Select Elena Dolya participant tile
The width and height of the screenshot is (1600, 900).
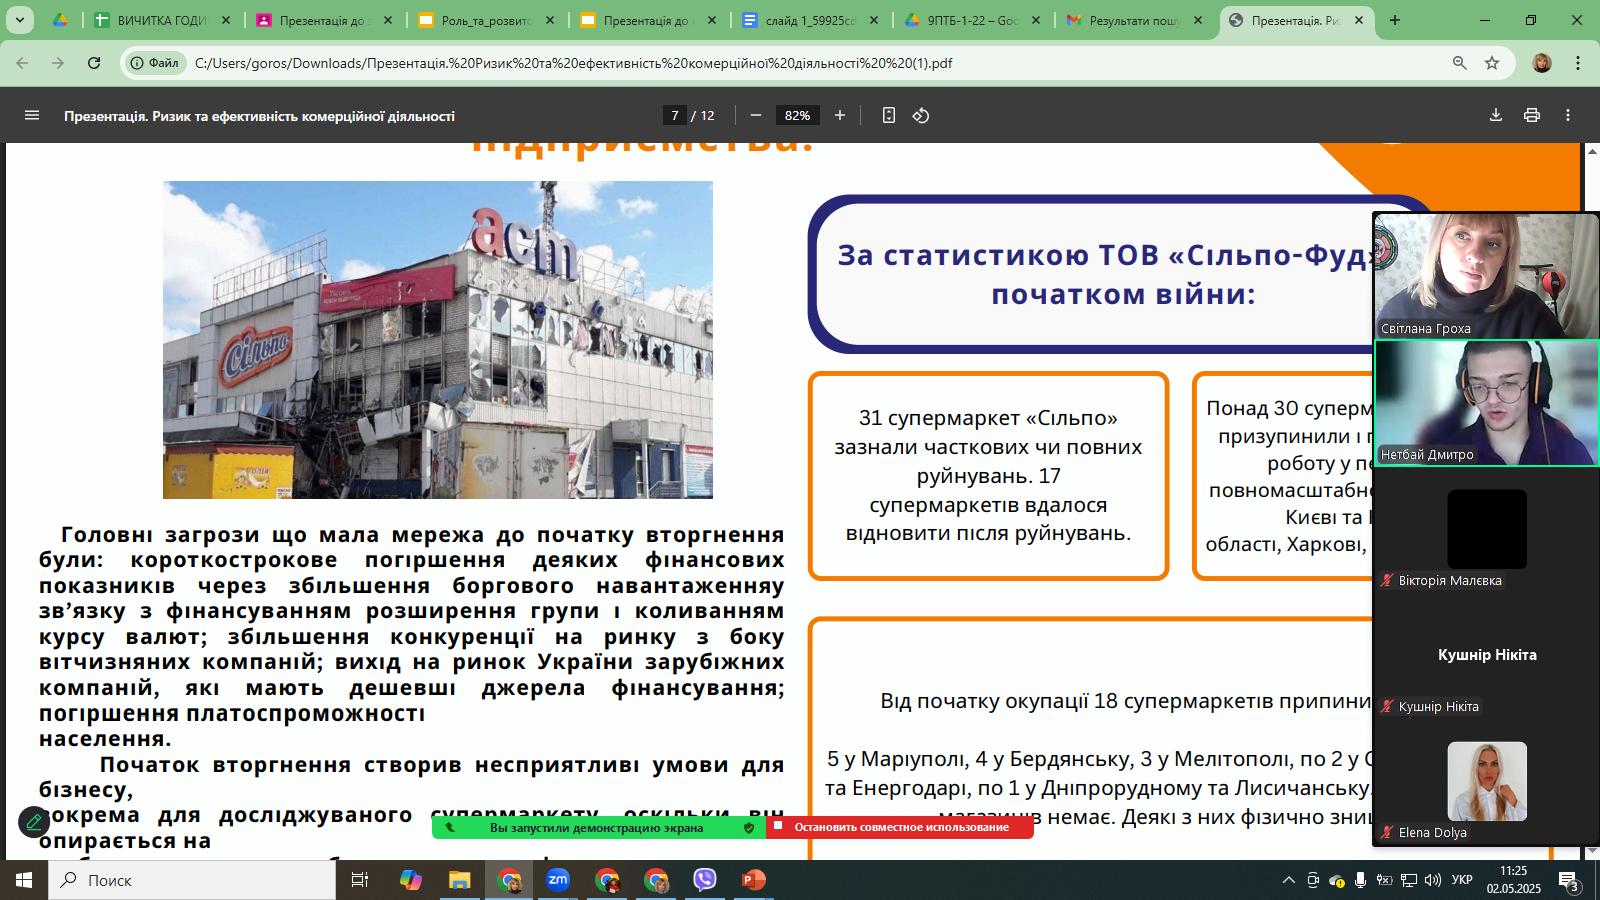click(1486, 781)
